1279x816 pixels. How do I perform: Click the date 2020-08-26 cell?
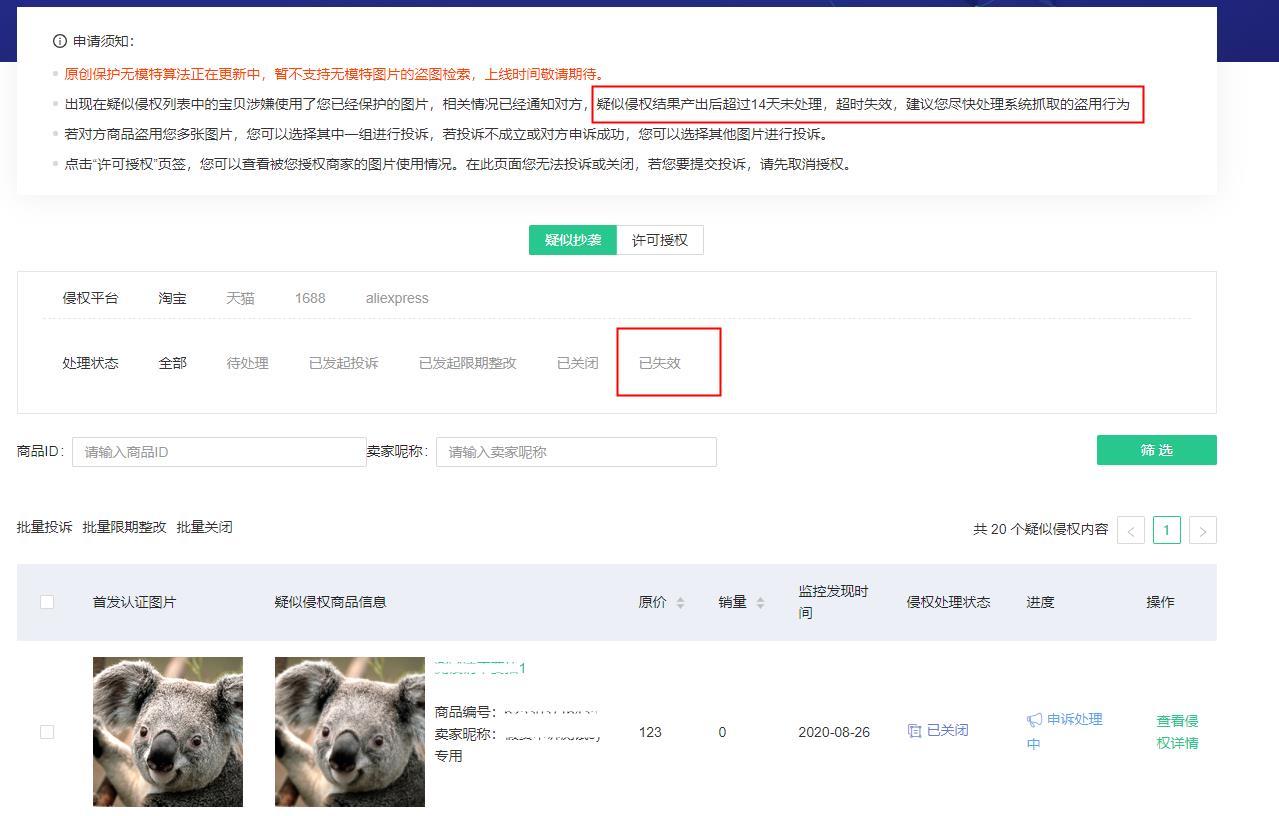(834, 732)
